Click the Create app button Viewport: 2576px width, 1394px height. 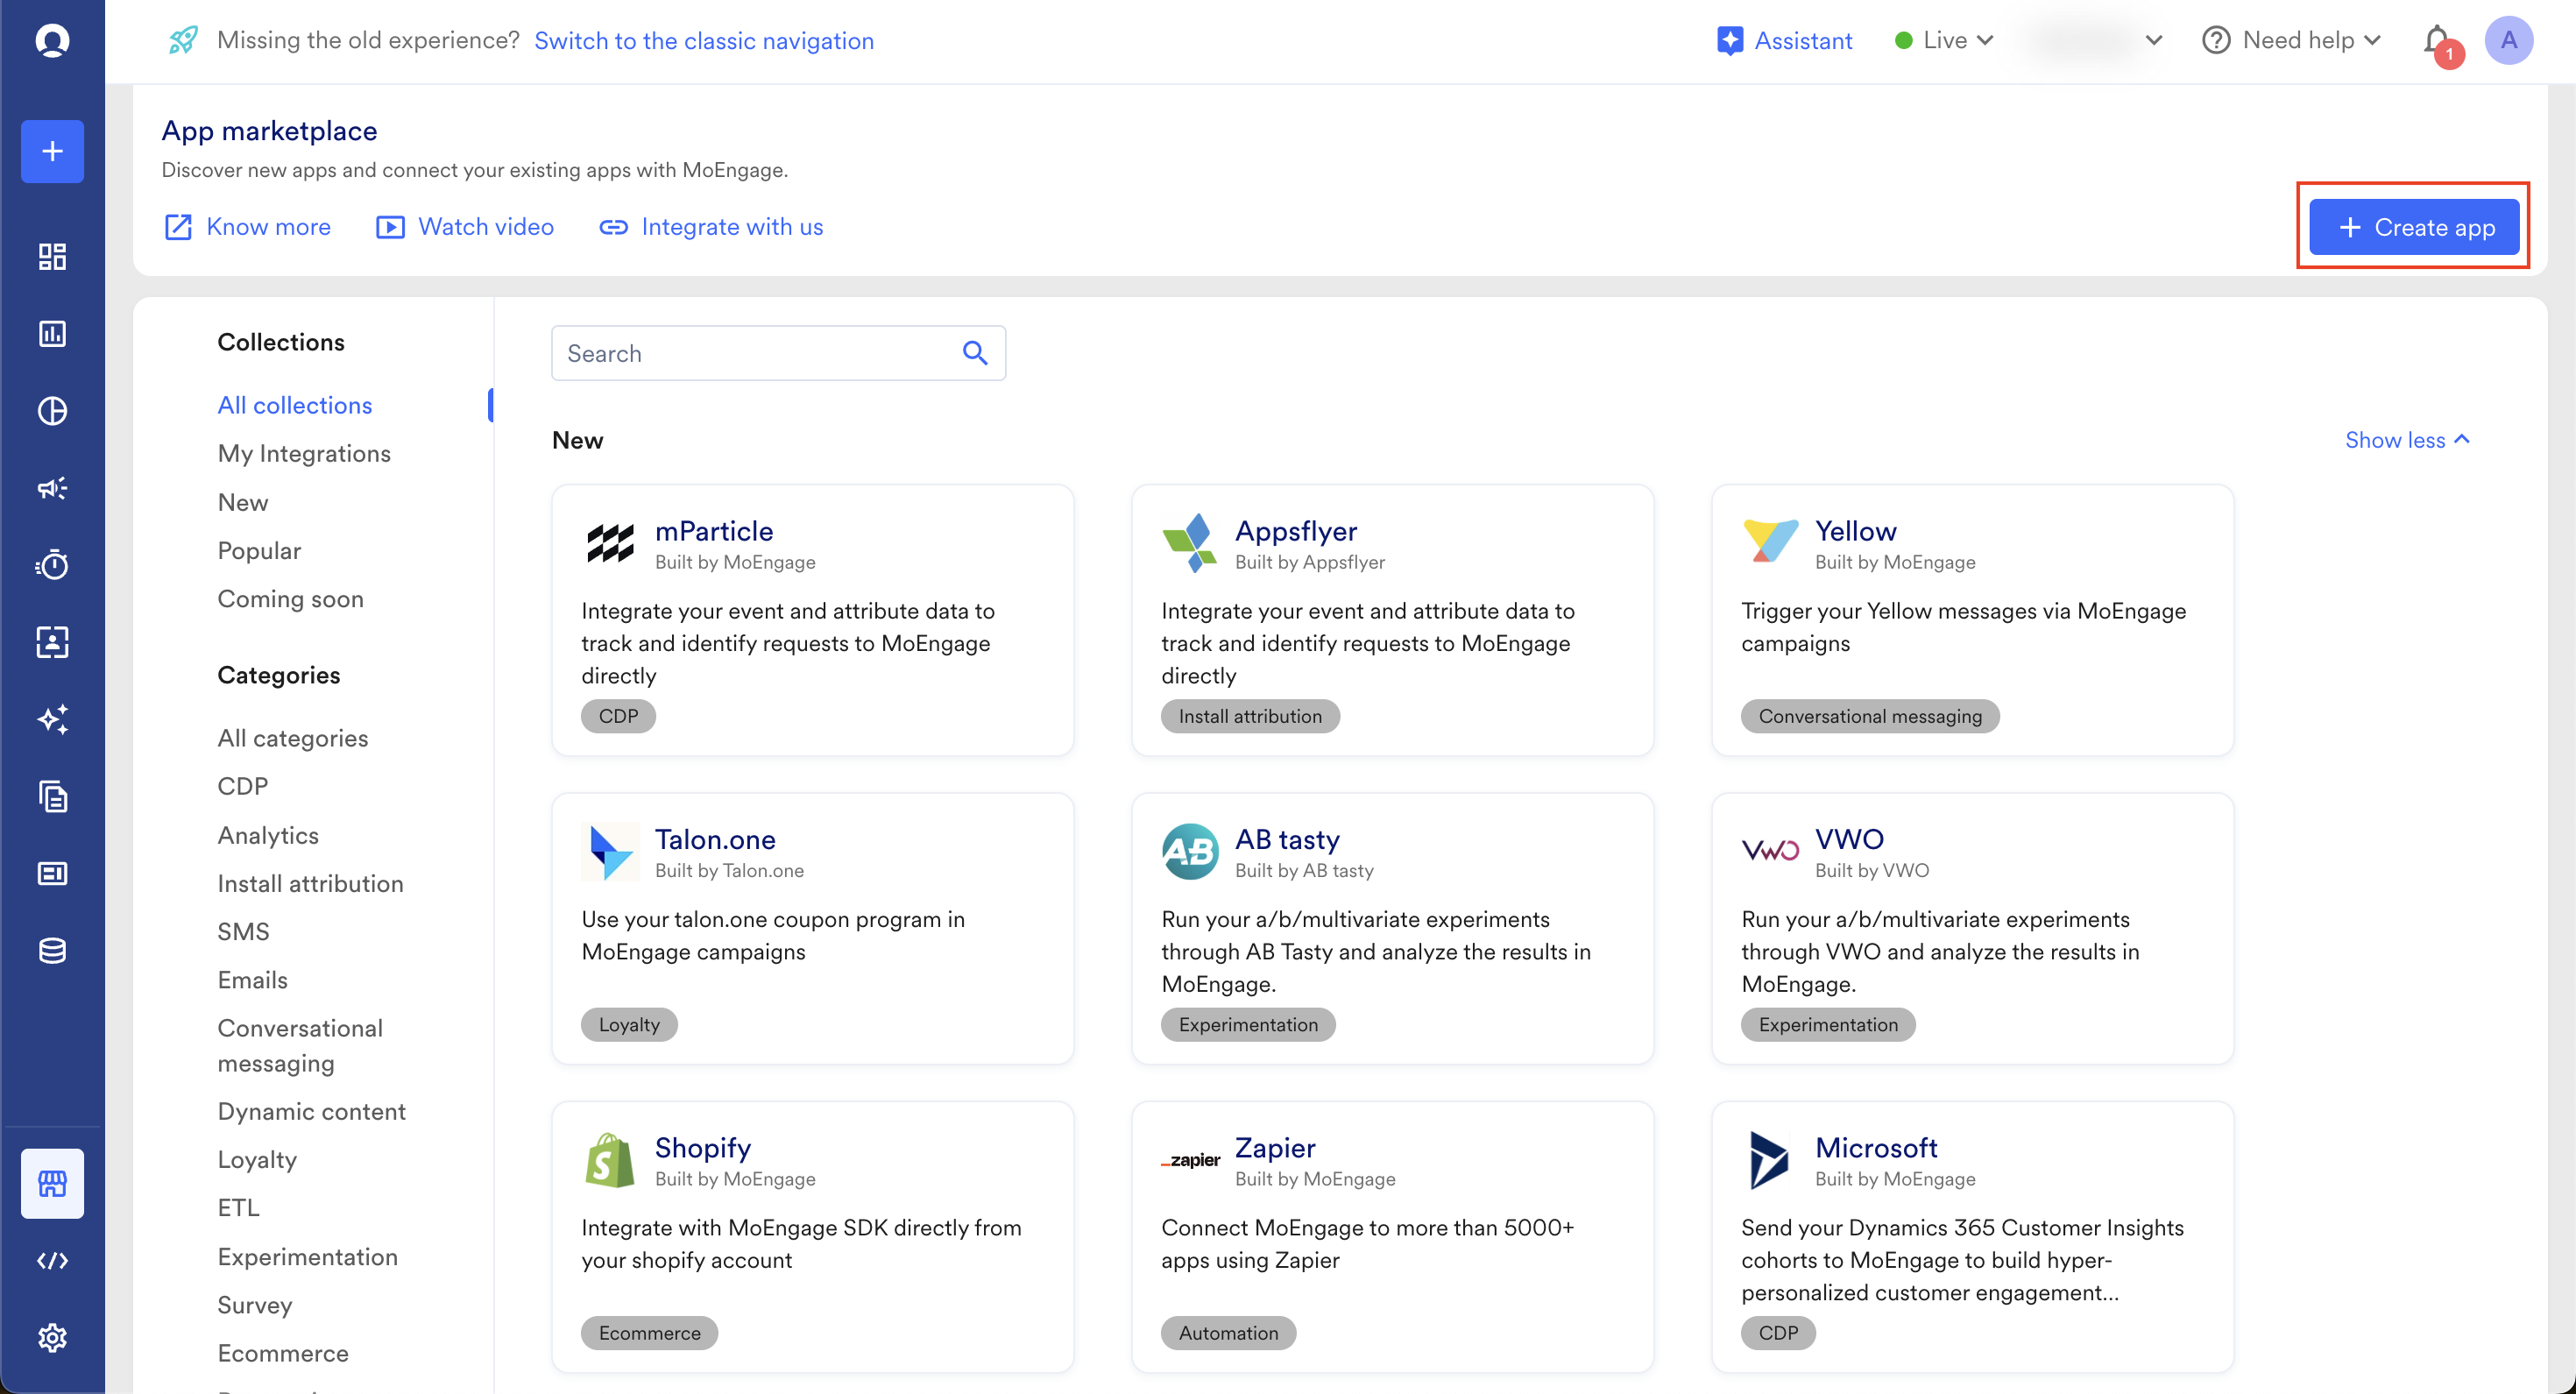[x=2414, y=227]
